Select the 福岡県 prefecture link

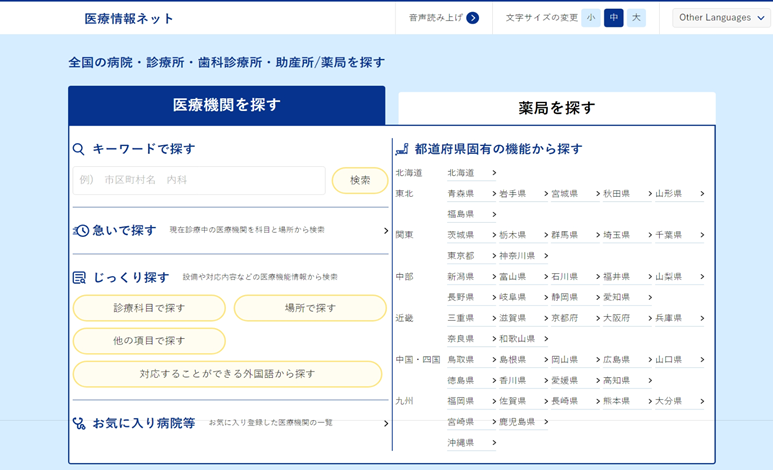[472, 401]
